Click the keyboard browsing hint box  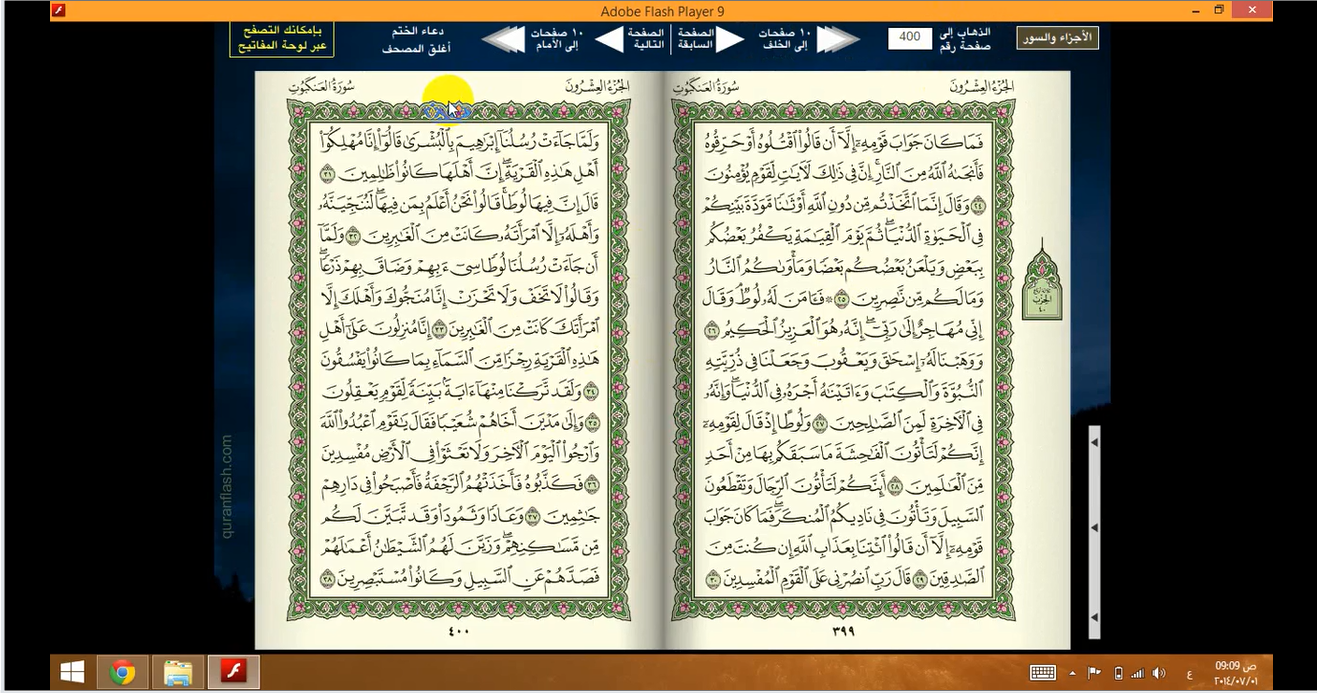(282, 39)
